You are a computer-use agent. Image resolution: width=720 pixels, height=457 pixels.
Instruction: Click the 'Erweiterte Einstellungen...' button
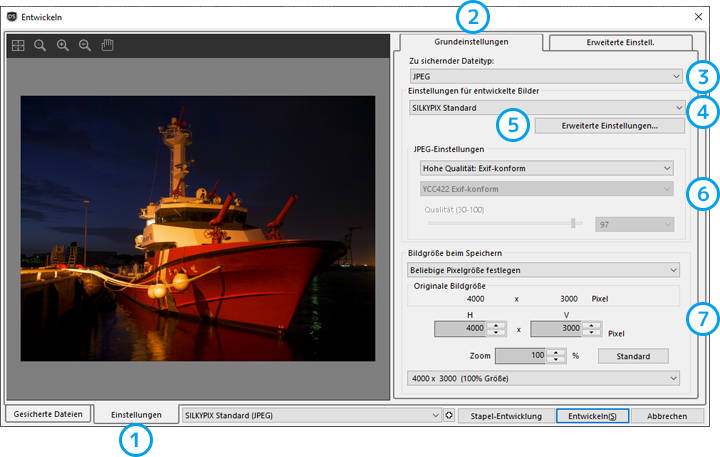point(609,126)
